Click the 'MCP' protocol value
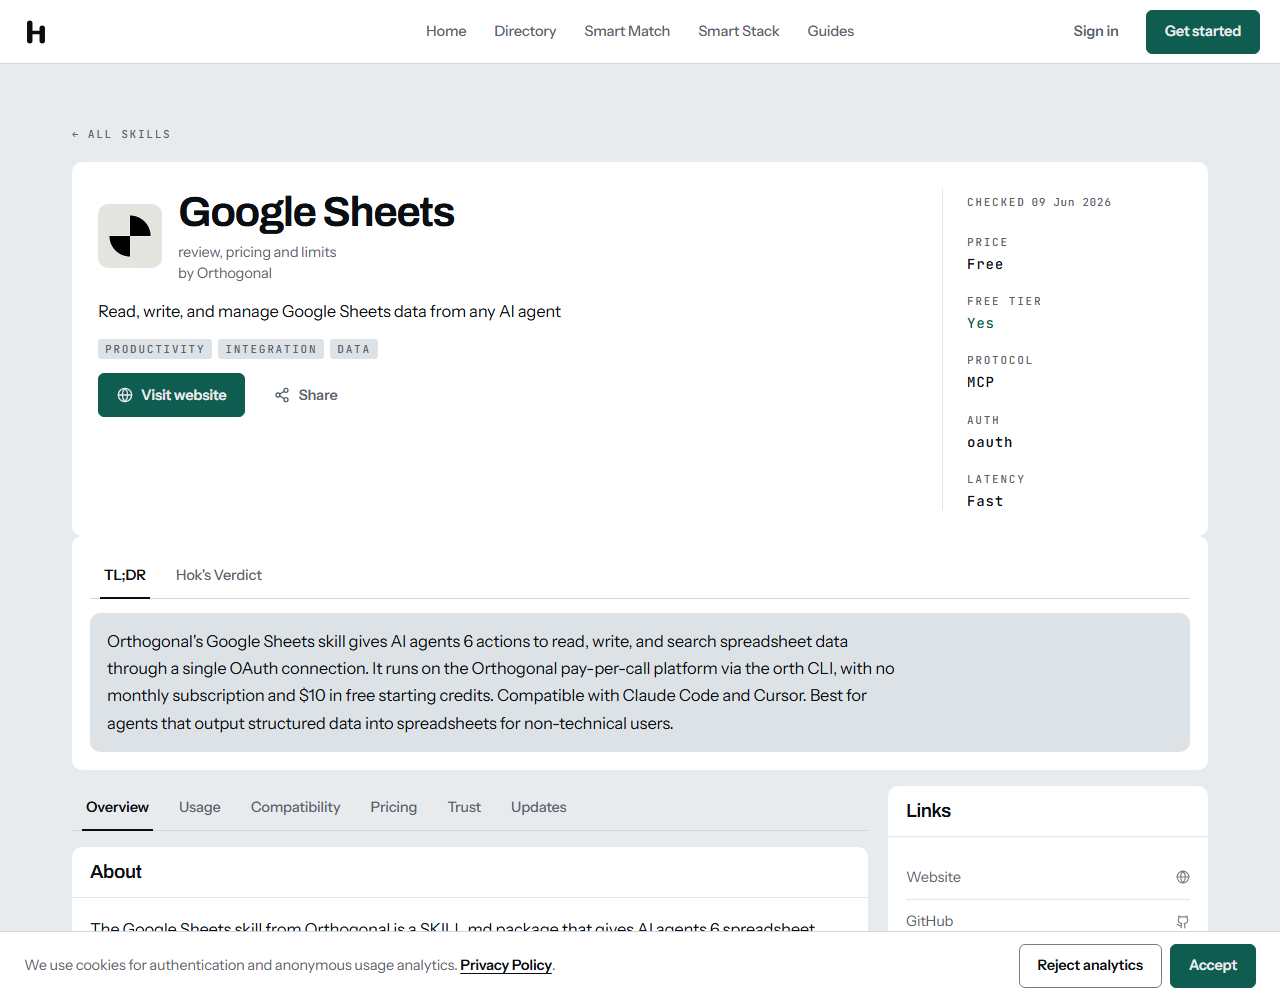1280x1000 pixels. [x=980, y=382]
